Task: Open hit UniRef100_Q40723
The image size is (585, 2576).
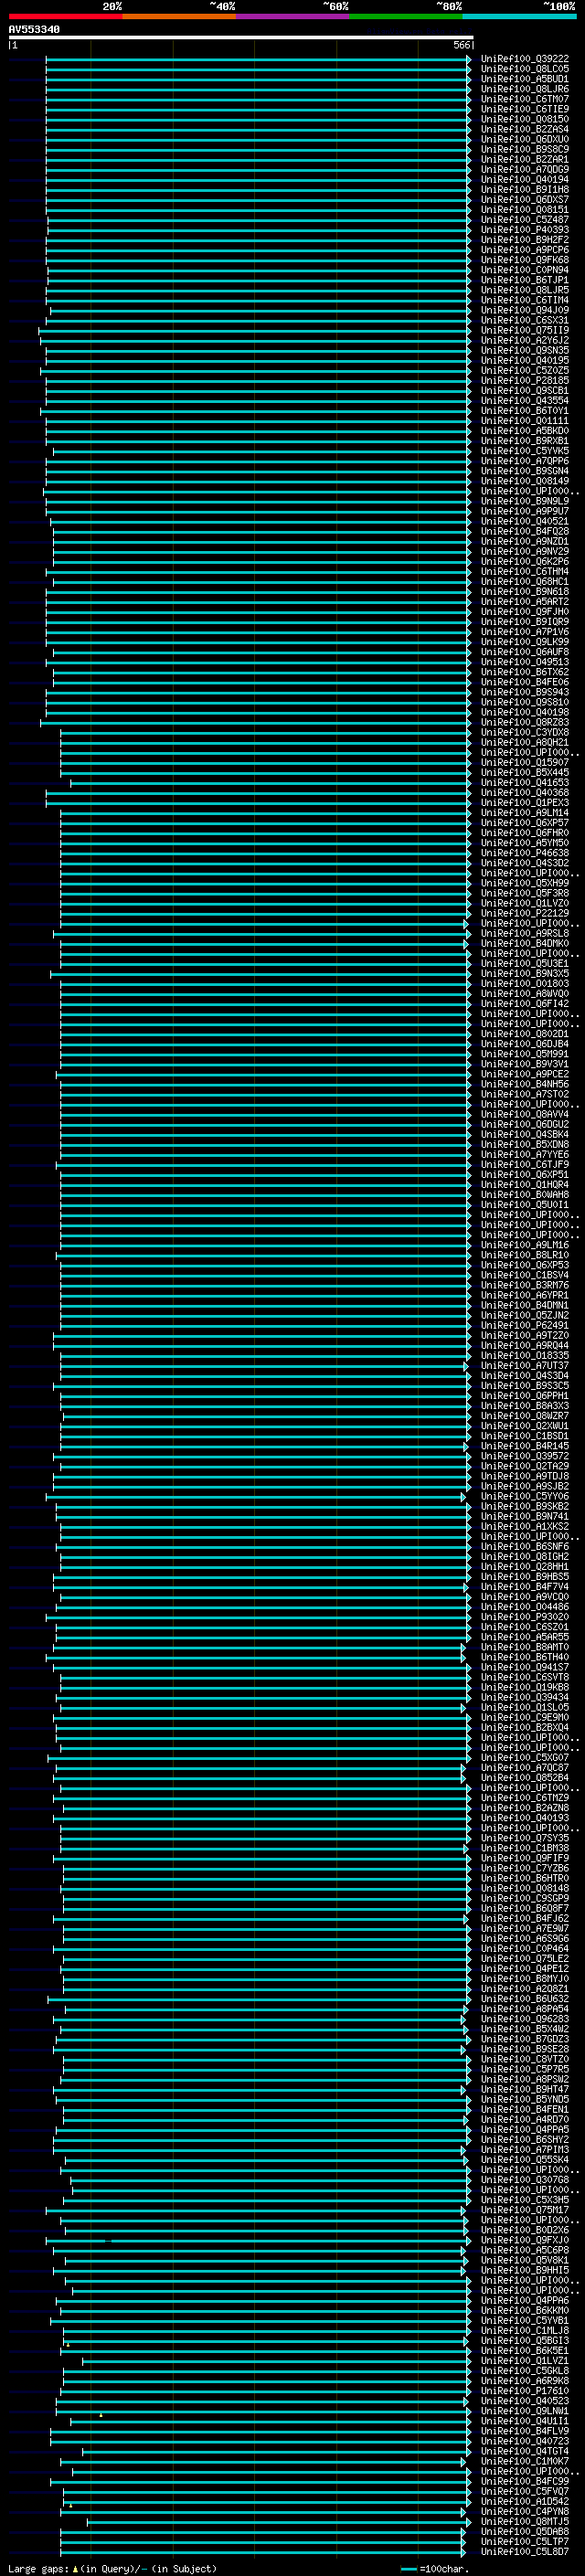Action: (x=524, y=2441)
